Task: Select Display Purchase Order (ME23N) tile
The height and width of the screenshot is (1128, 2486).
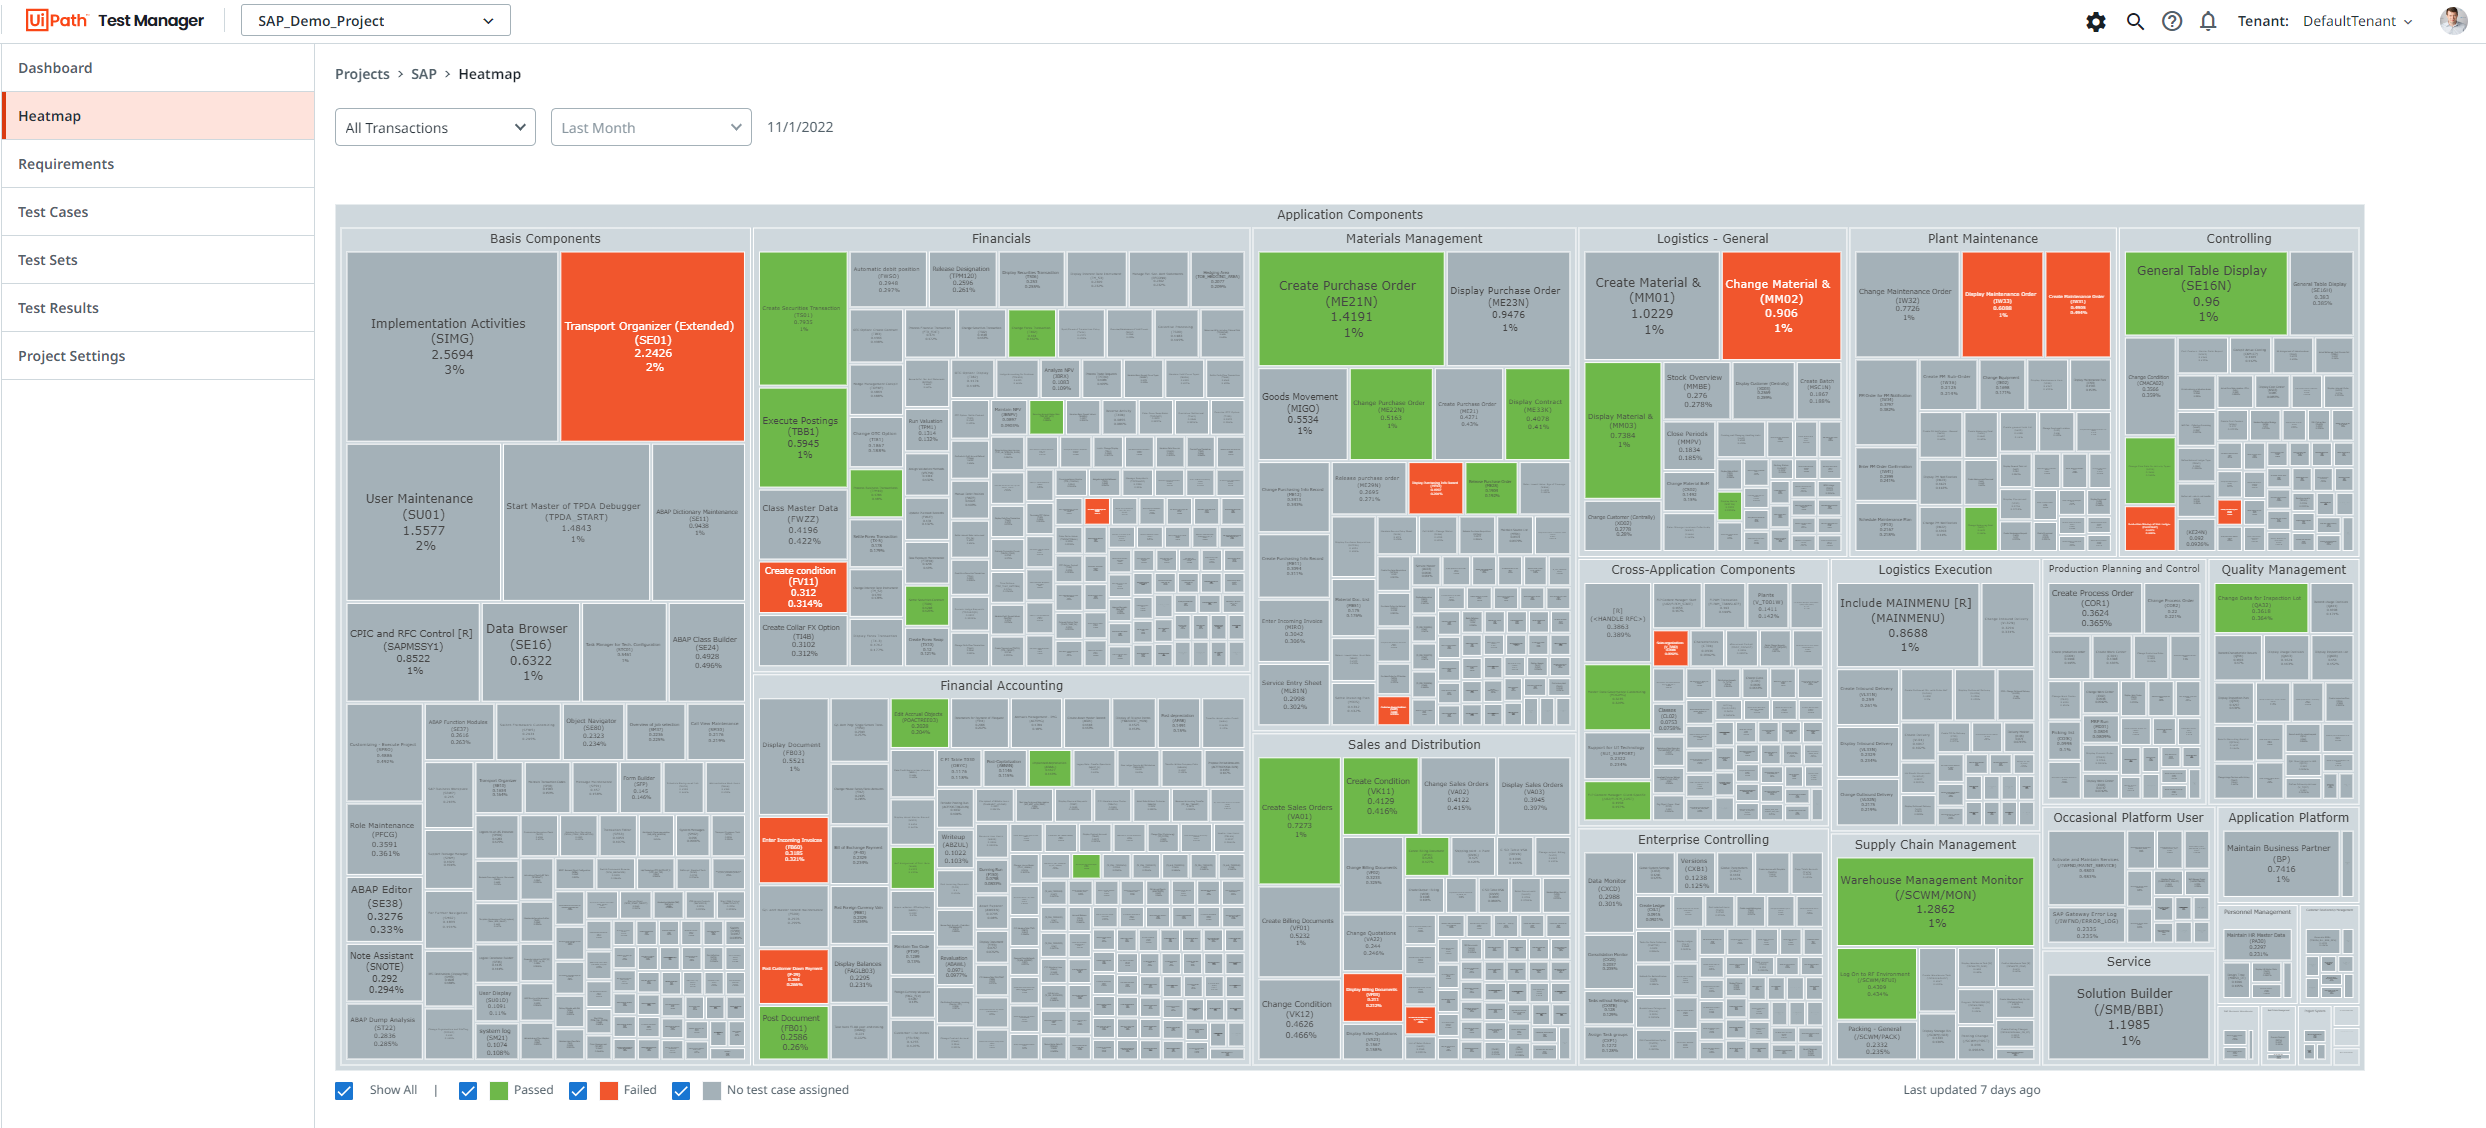Action: click(x=1508, y=308)
